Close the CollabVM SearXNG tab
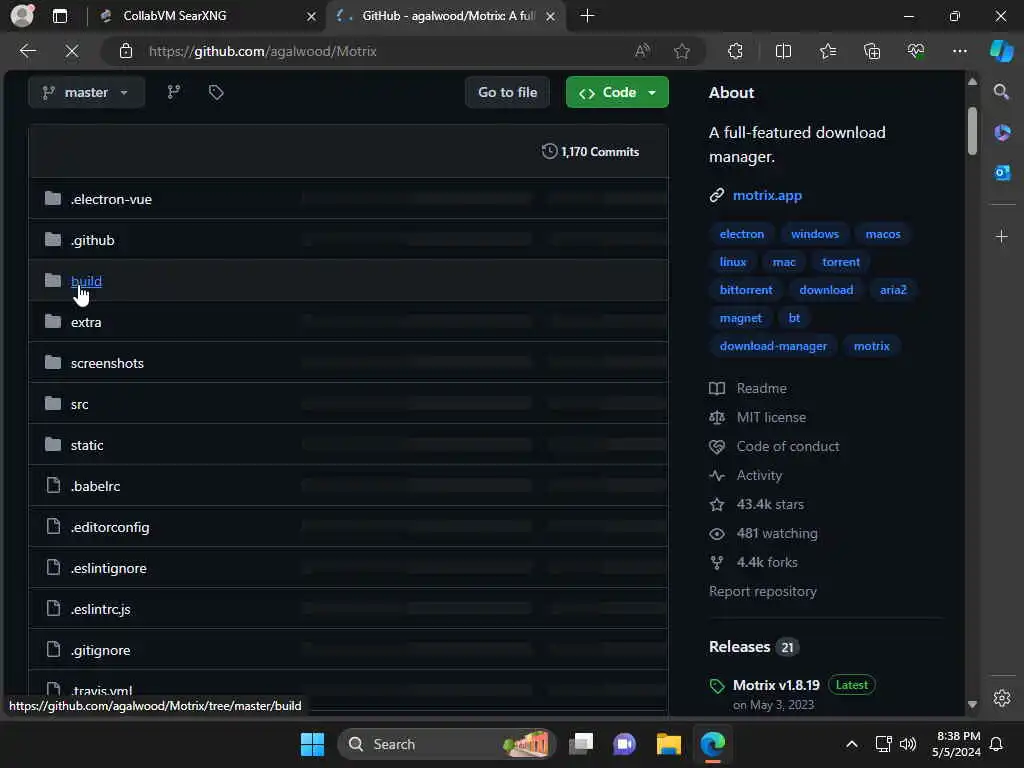This screenshot has width=1024, height=768. click(312, 16)
